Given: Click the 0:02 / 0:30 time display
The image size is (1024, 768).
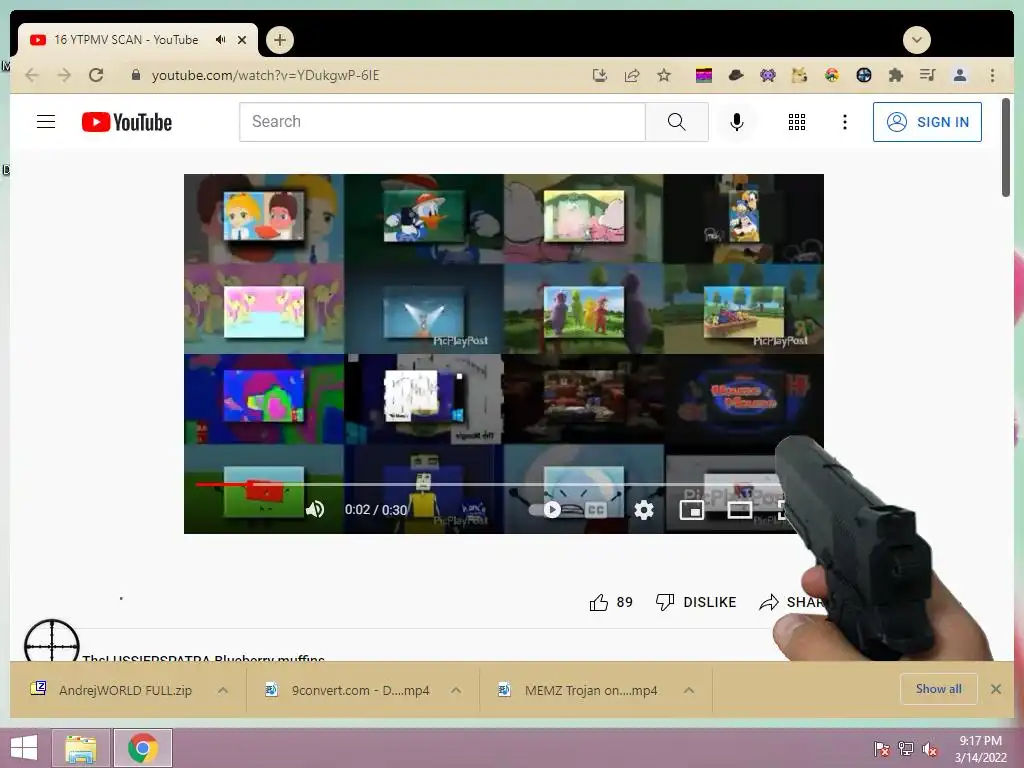Looking at the screenshot, I should [x=376, y=510].
